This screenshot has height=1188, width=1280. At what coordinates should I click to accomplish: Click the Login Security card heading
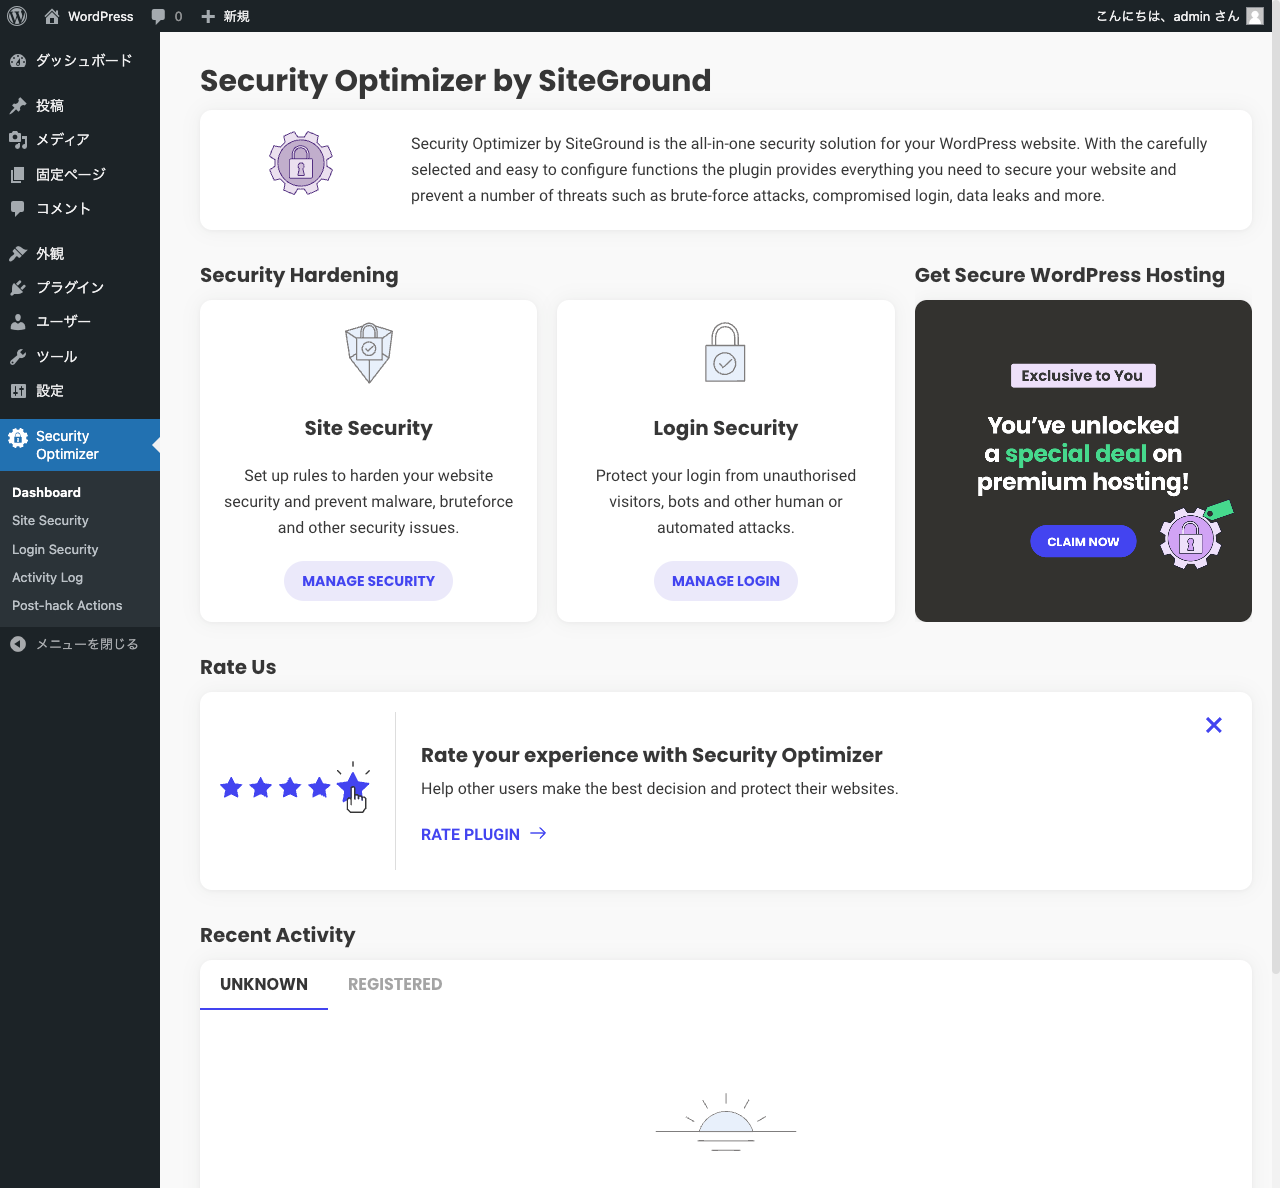[x=726, y=428]
